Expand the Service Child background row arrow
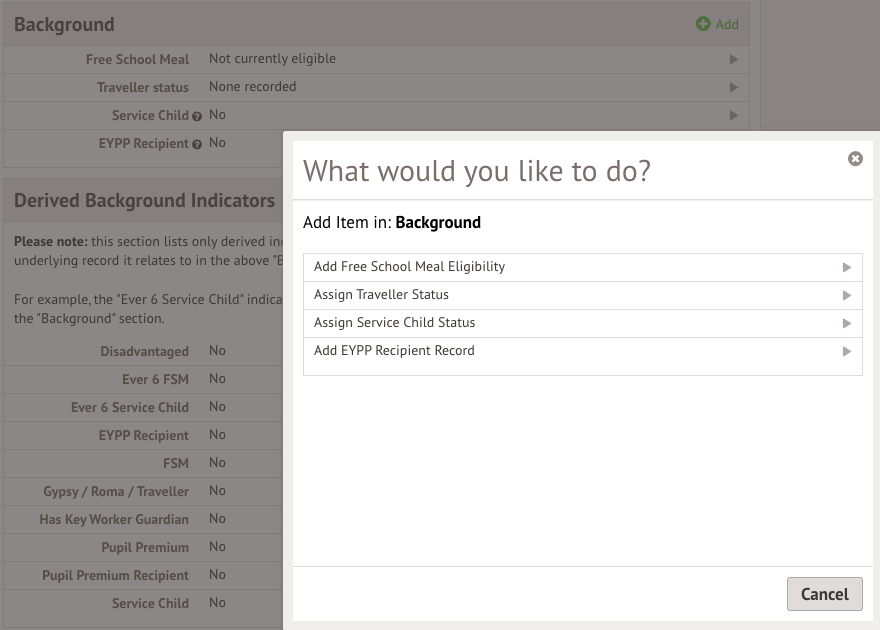The height and width of the screenshot is (630, 880). click(x=734, y=115)
